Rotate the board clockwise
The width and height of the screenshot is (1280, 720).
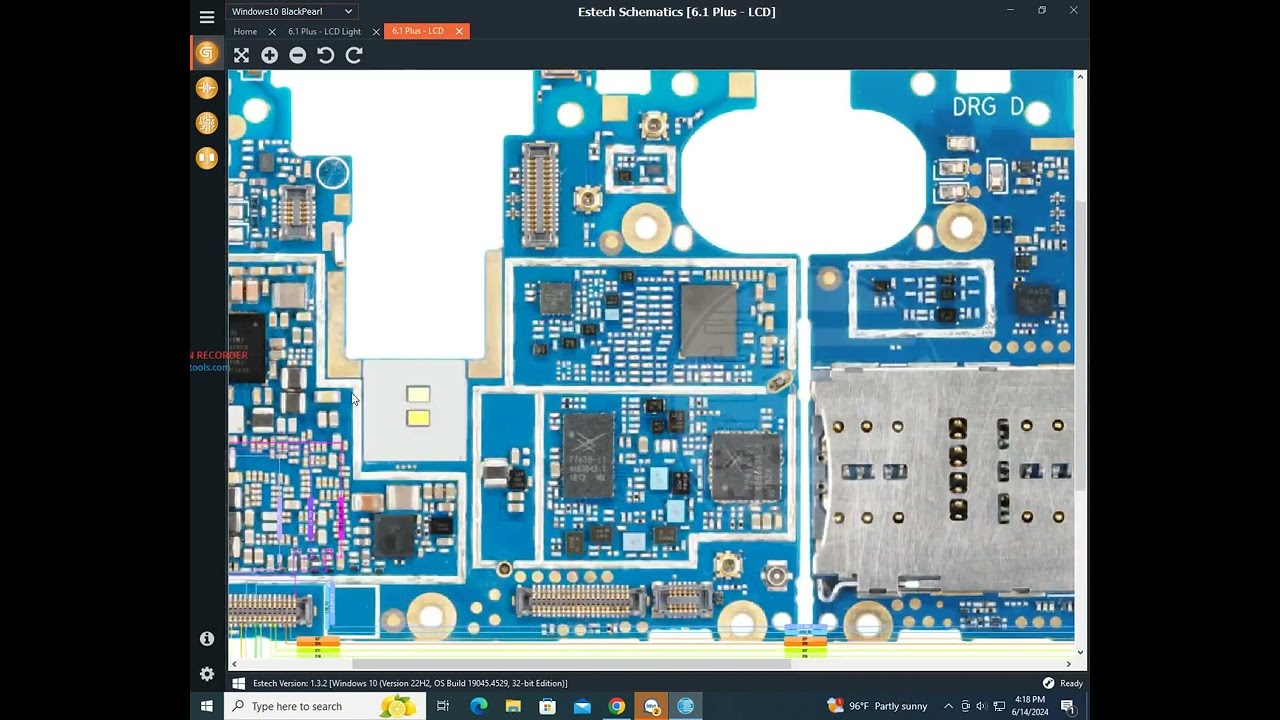[x=354, y=56]
